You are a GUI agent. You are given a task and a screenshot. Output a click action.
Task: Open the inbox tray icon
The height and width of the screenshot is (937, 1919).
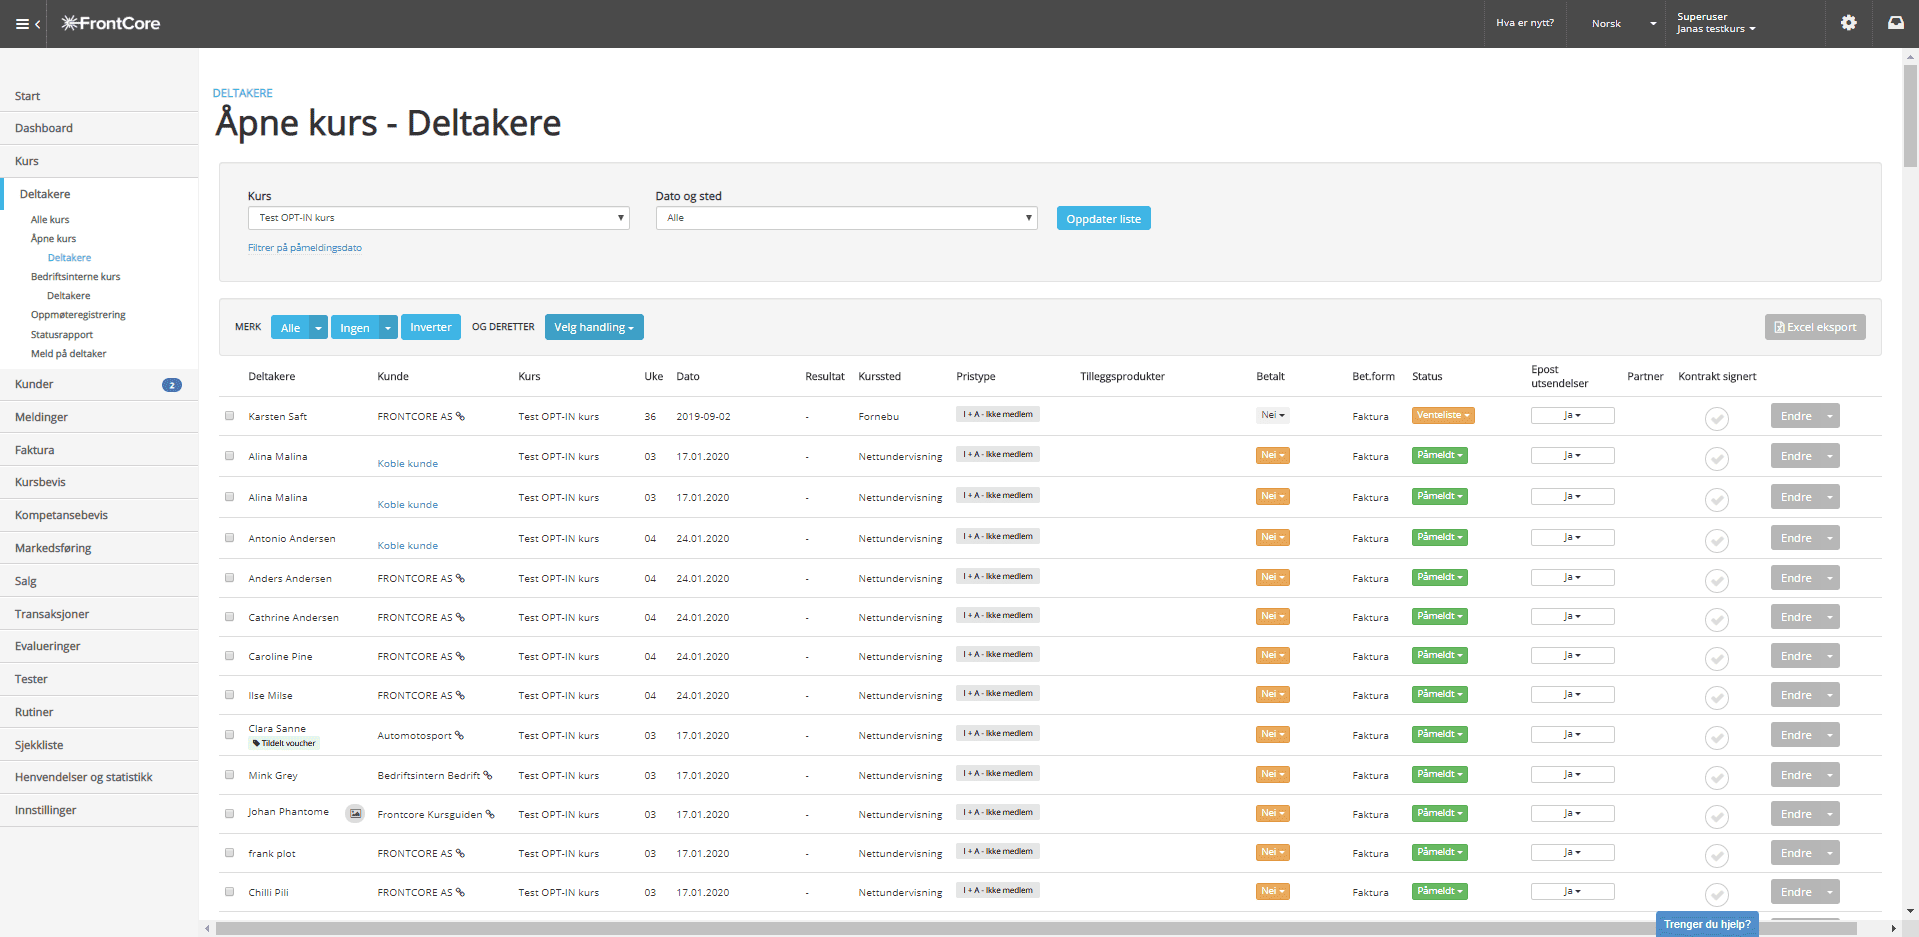pos(1895,23)
